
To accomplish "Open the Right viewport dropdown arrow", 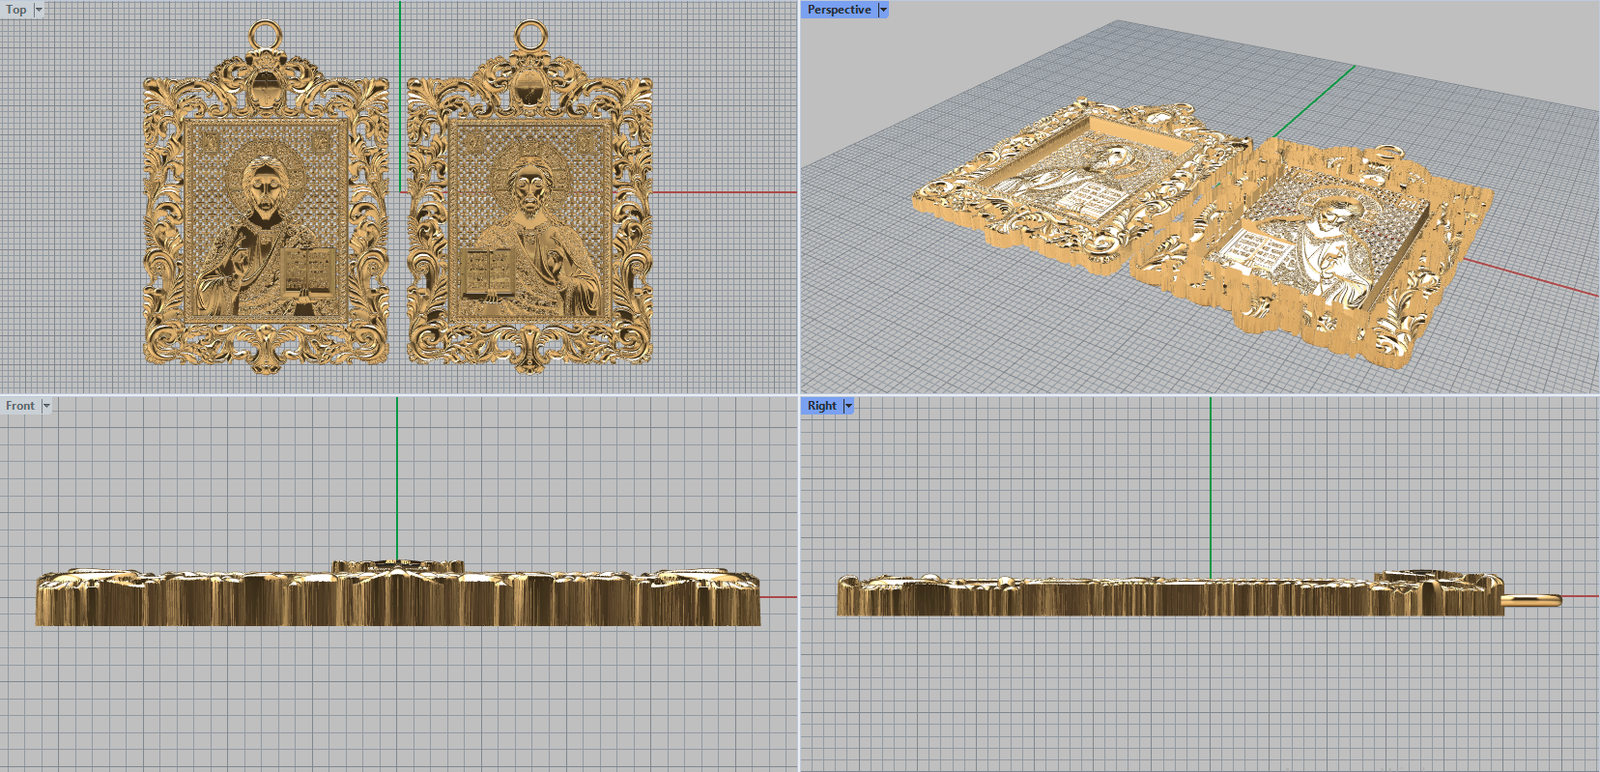I will (x=849, y=406).
